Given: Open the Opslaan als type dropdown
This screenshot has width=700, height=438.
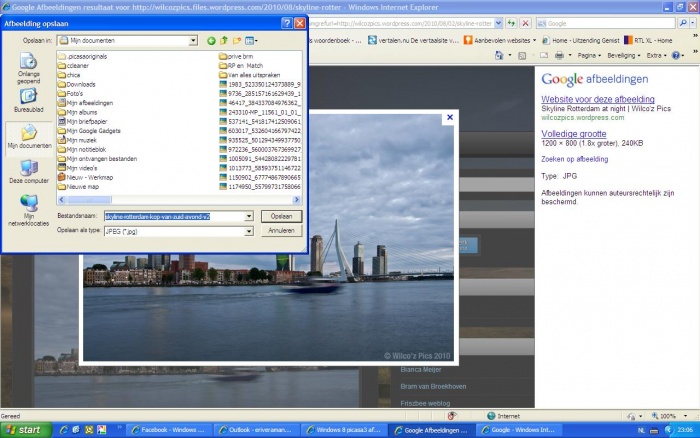Looking at the screenshot, I should 248,230.
